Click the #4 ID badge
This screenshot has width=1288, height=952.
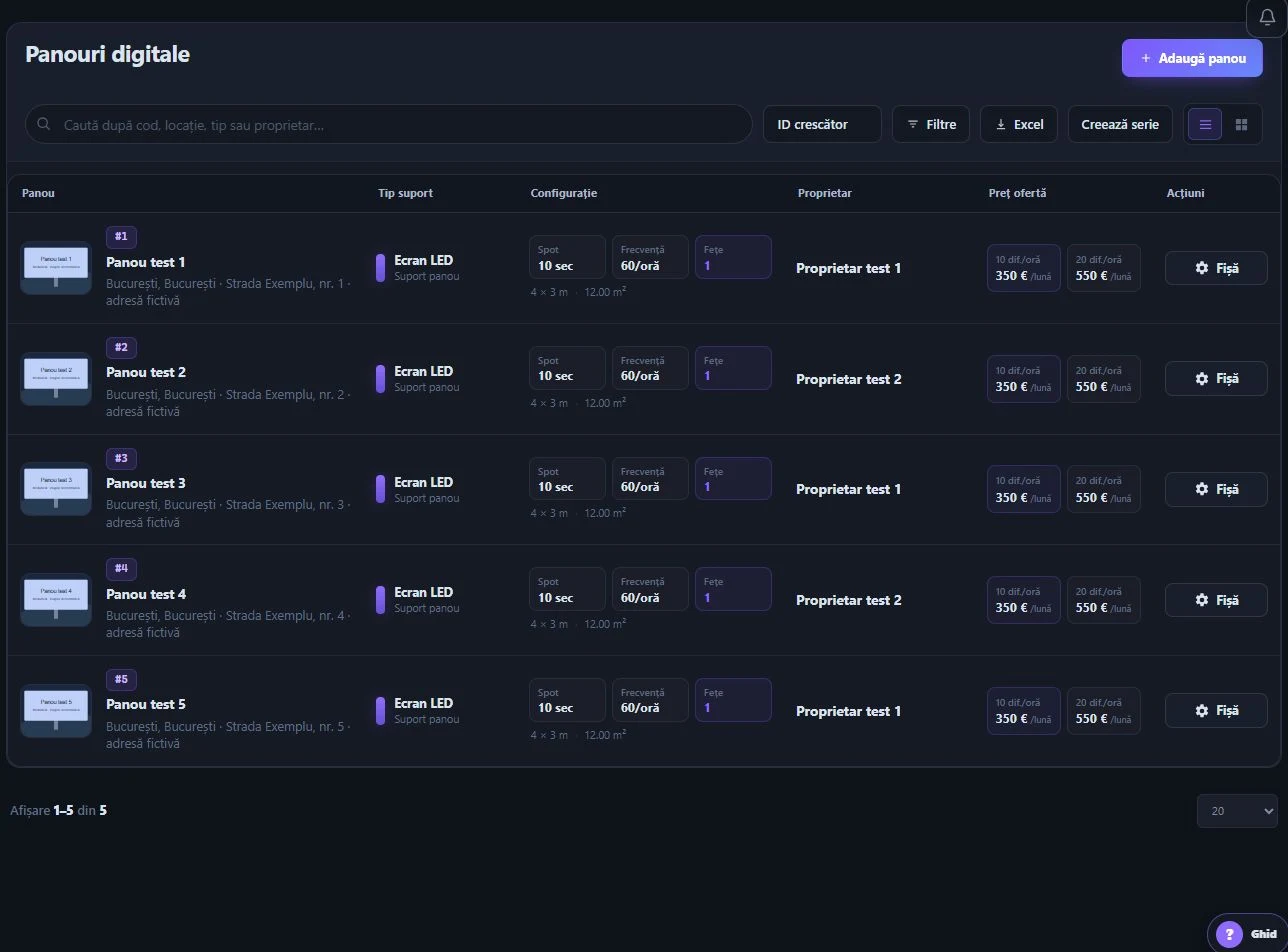coord(121,569)
